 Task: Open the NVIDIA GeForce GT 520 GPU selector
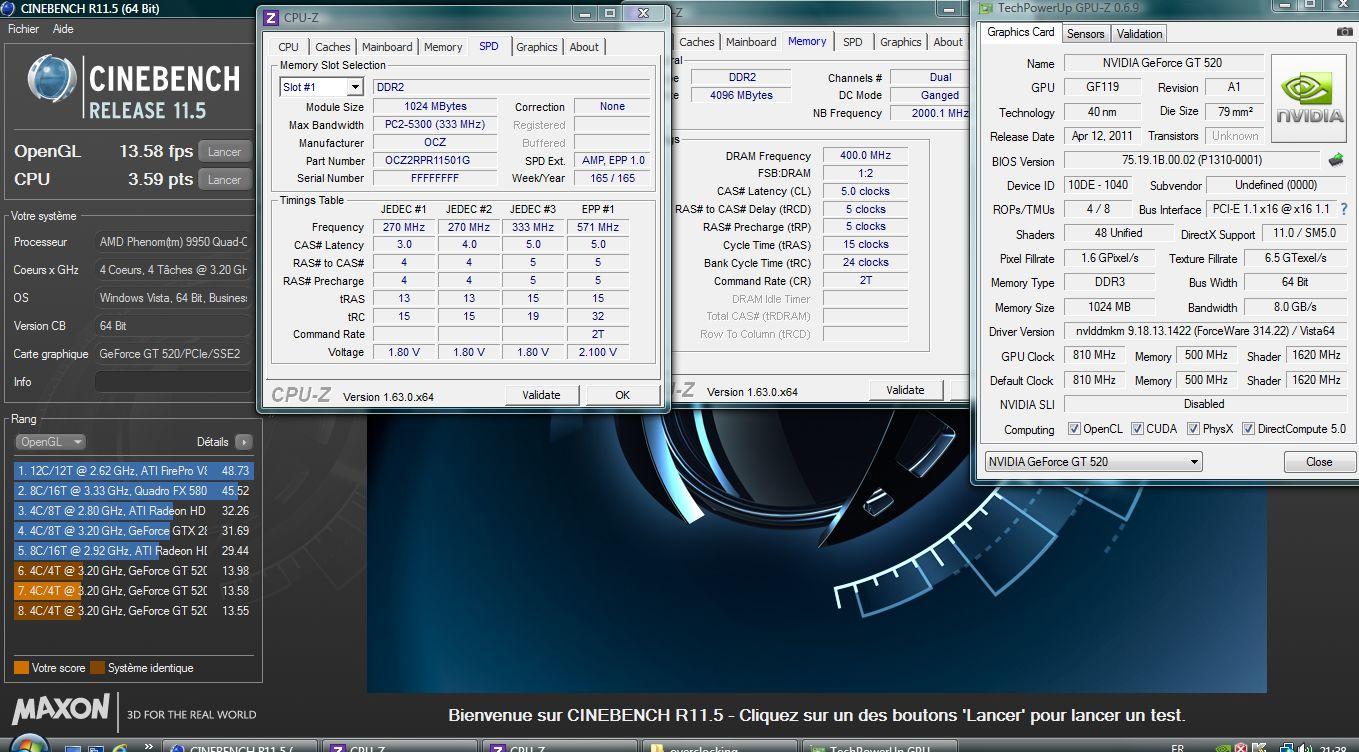(1093, 462)
